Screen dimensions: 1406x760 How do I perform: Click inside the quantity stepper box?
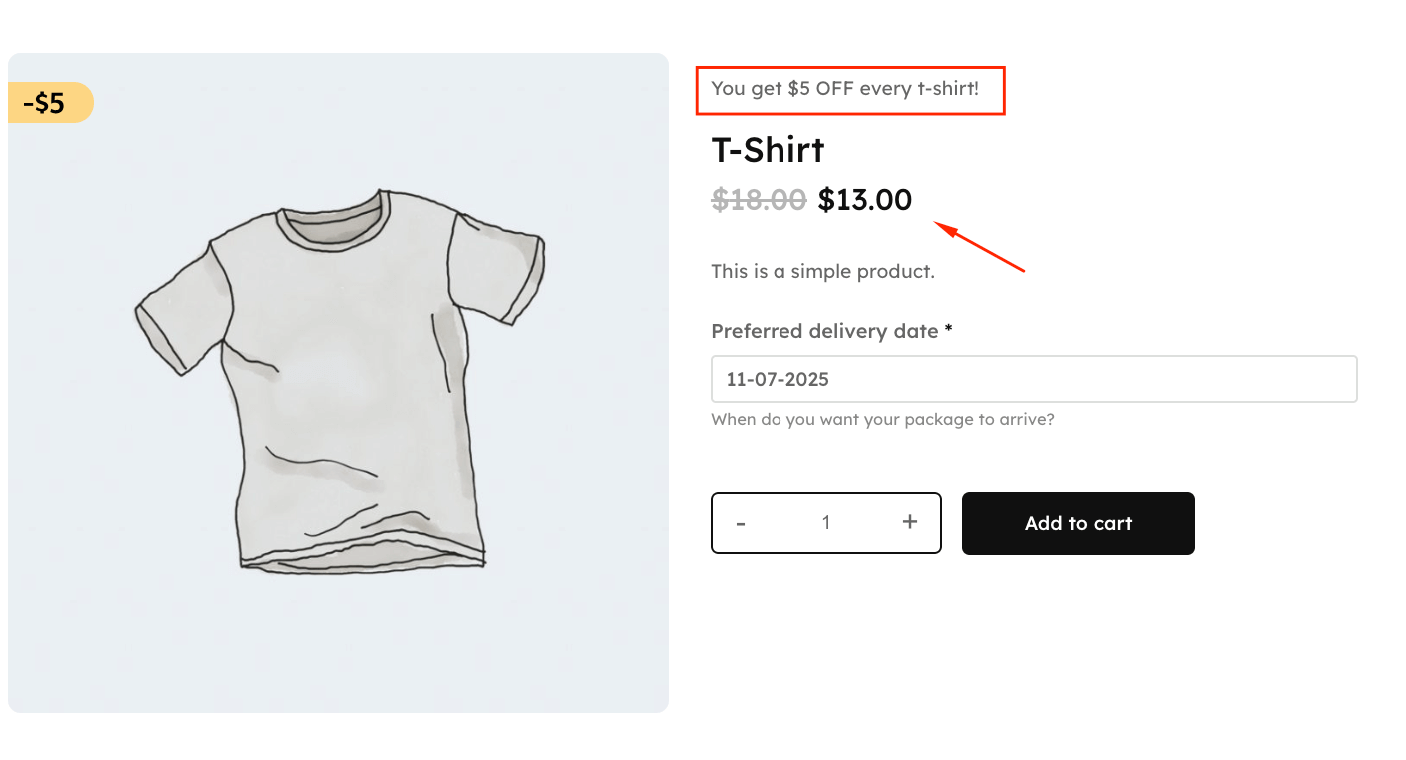coord(826,521)
